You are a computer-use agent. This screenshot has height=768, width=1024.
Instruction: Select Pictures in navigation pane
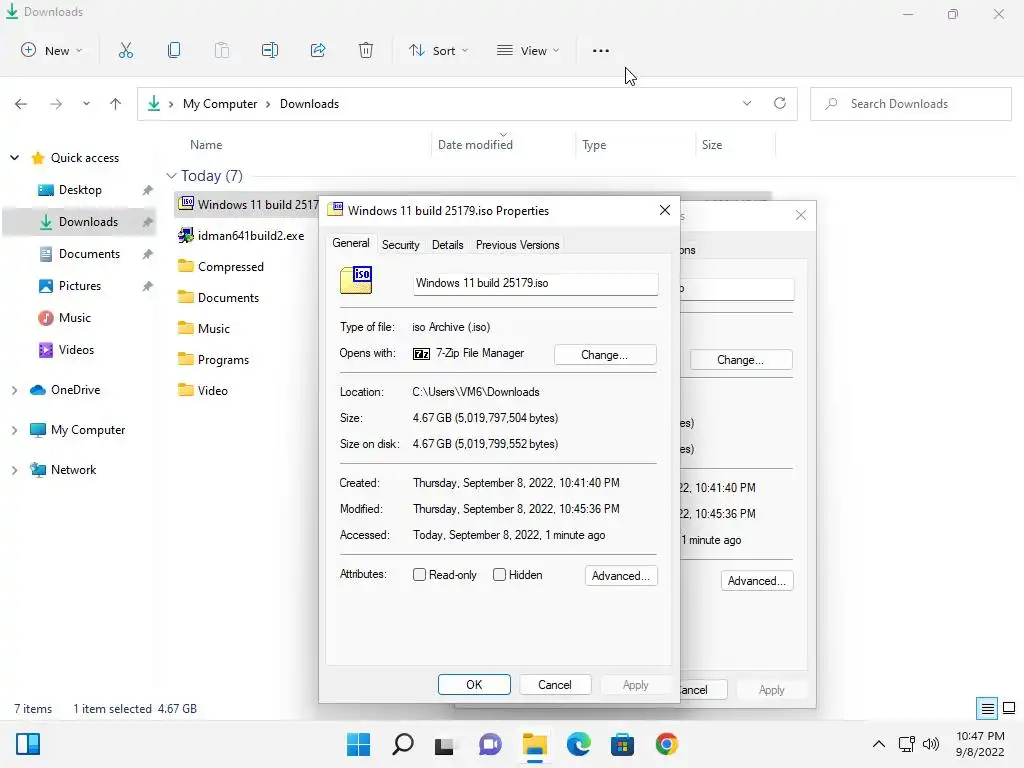(x=80, y=285)
